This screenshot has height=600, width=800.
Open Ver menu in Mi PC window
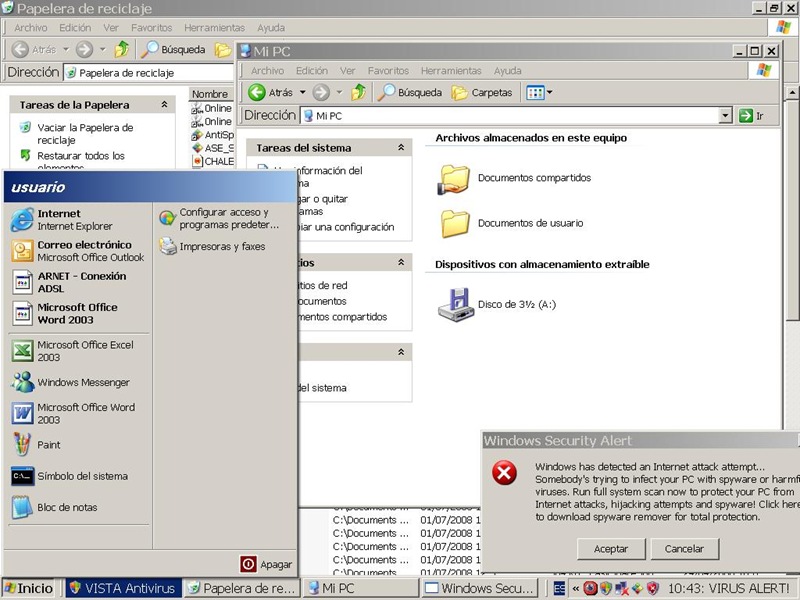point(347,71)
